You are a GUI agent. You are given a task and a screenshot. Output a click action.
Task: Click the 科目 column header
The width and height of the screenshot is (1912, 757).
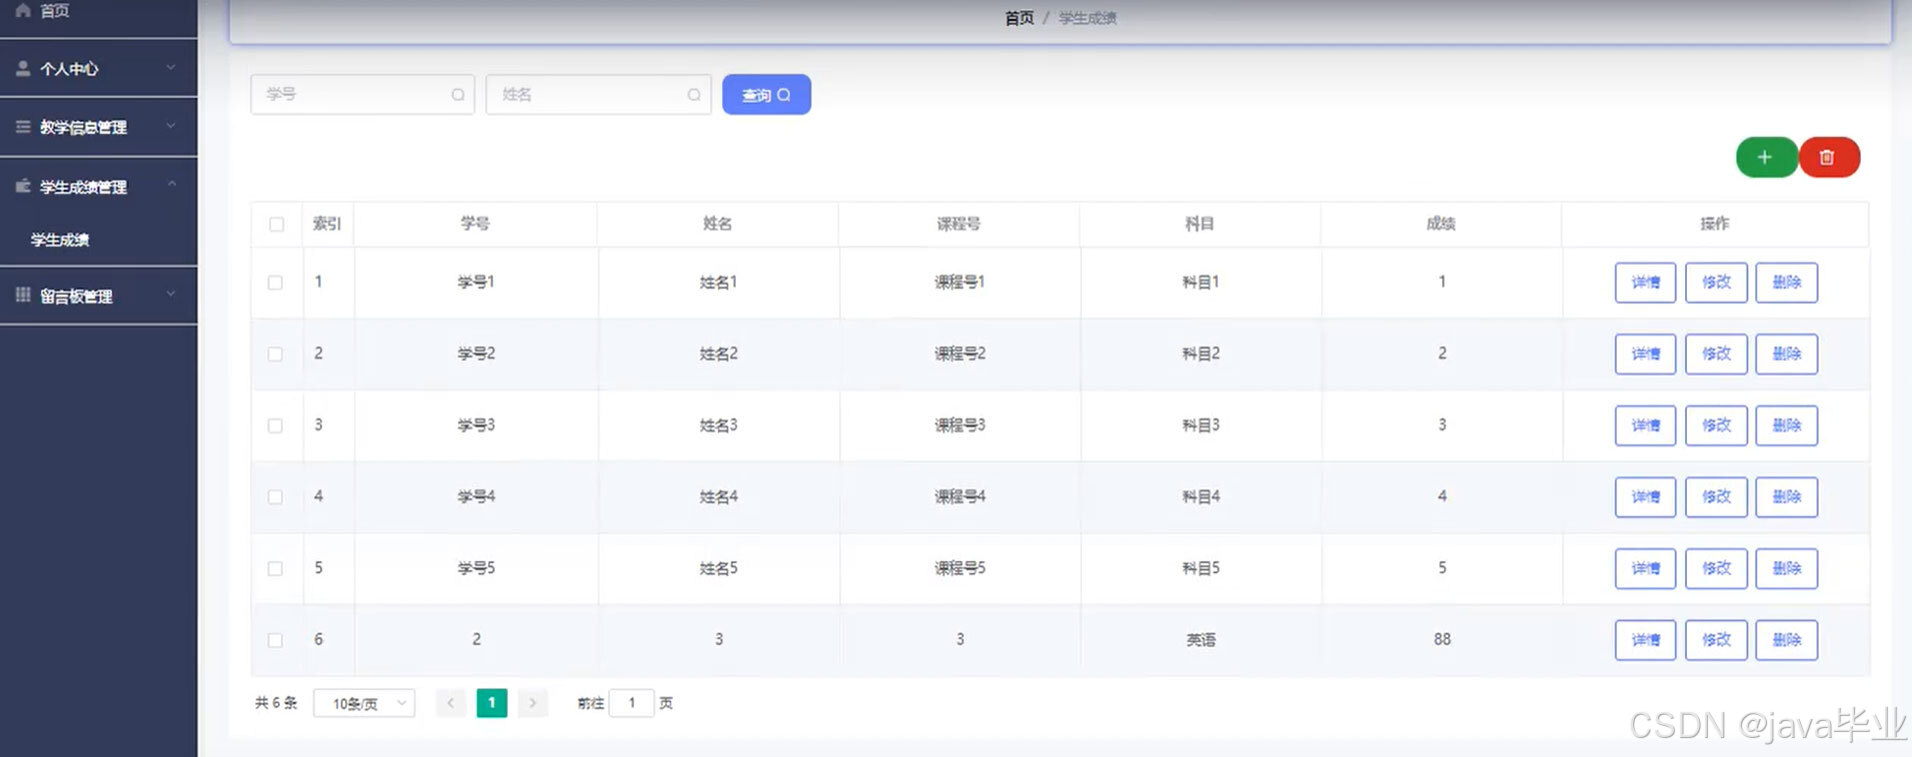[x=1200, y=224]
